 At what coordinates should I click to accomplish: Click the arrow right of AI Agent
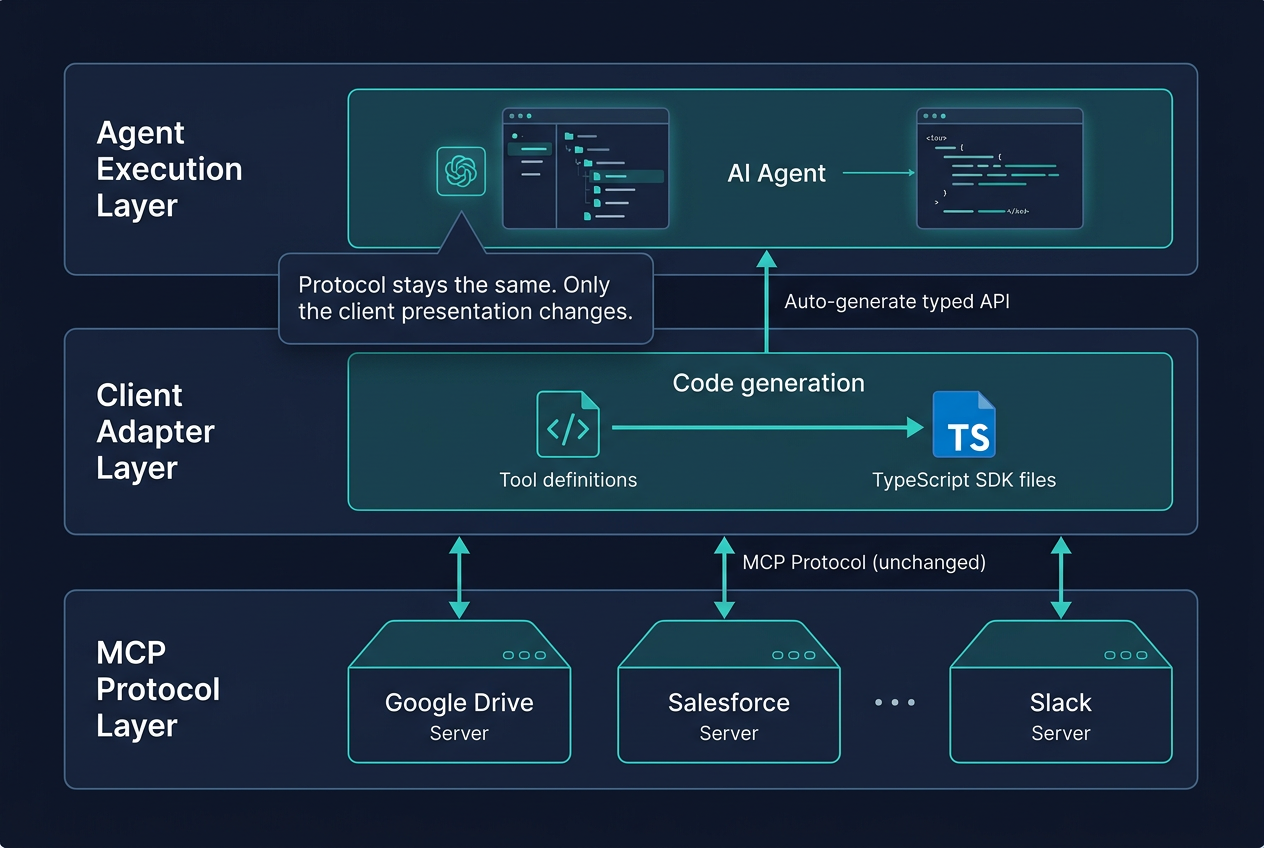pyautogui.click(x=879, y=173)
